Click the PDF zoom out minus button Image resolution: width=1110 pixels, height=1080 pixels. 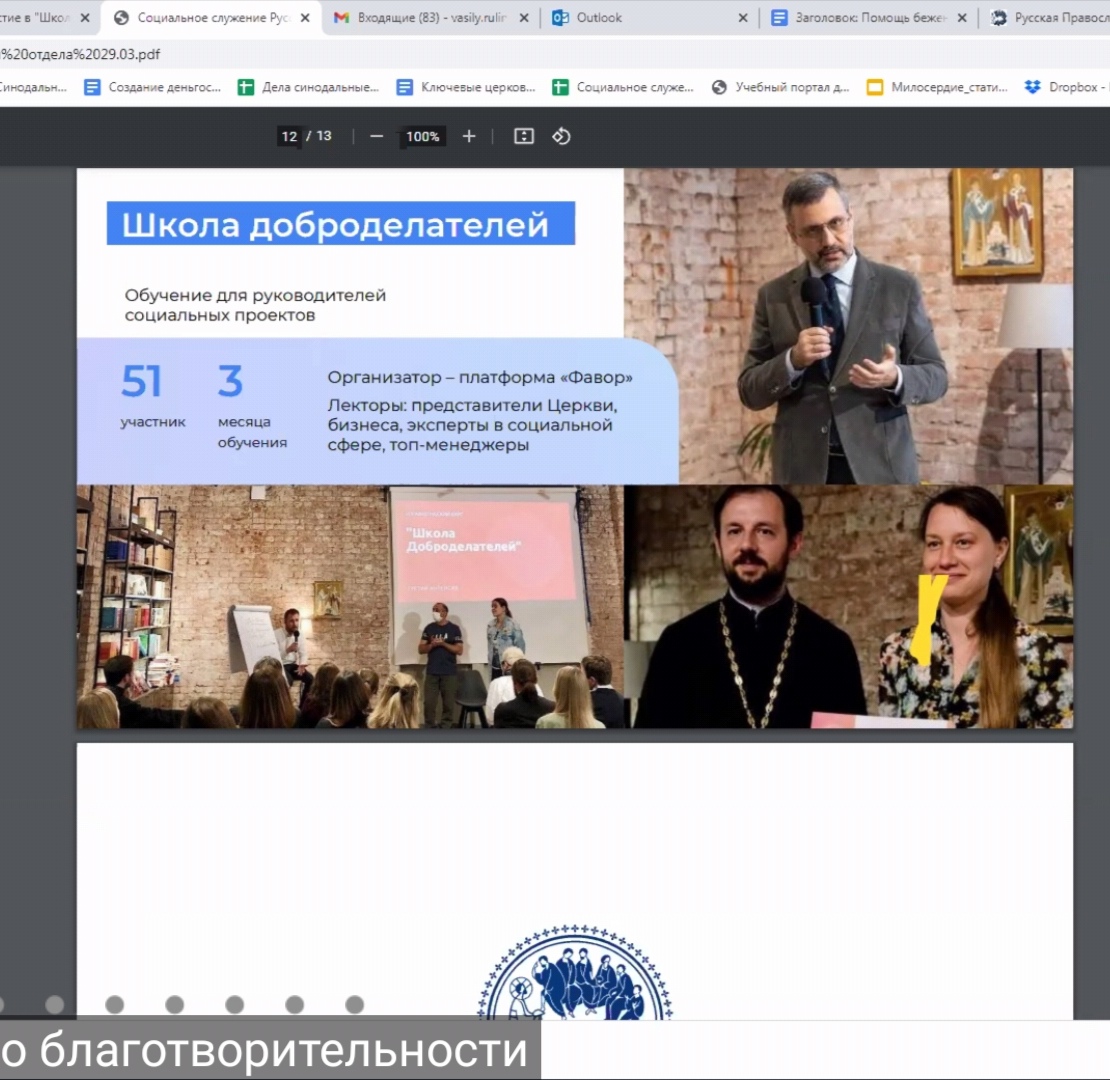[x=376, y=136]
